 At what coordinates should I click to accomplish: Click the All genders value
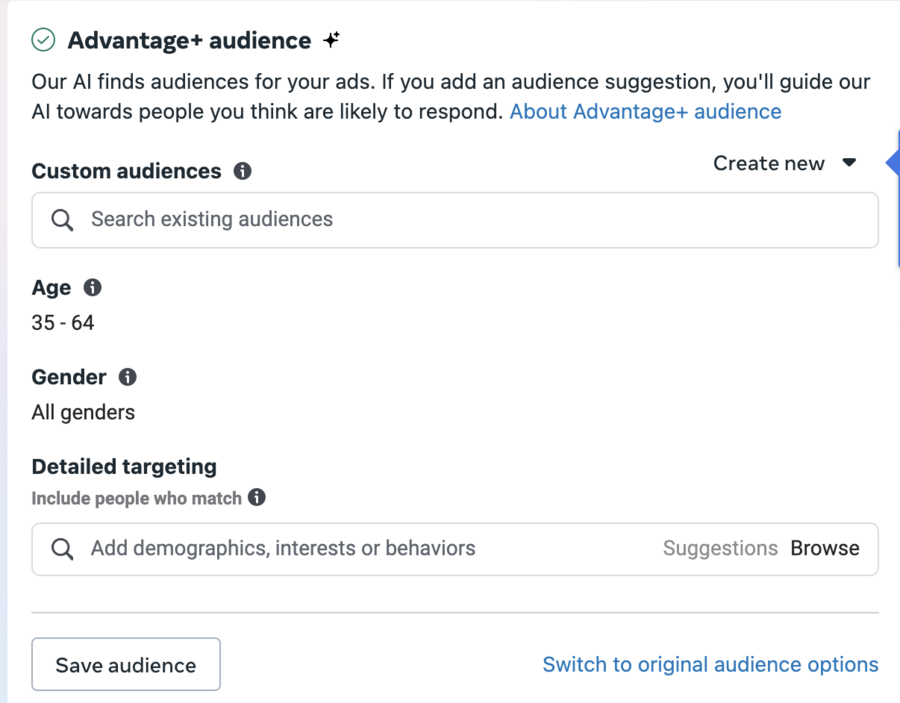(x=83, y=413)
